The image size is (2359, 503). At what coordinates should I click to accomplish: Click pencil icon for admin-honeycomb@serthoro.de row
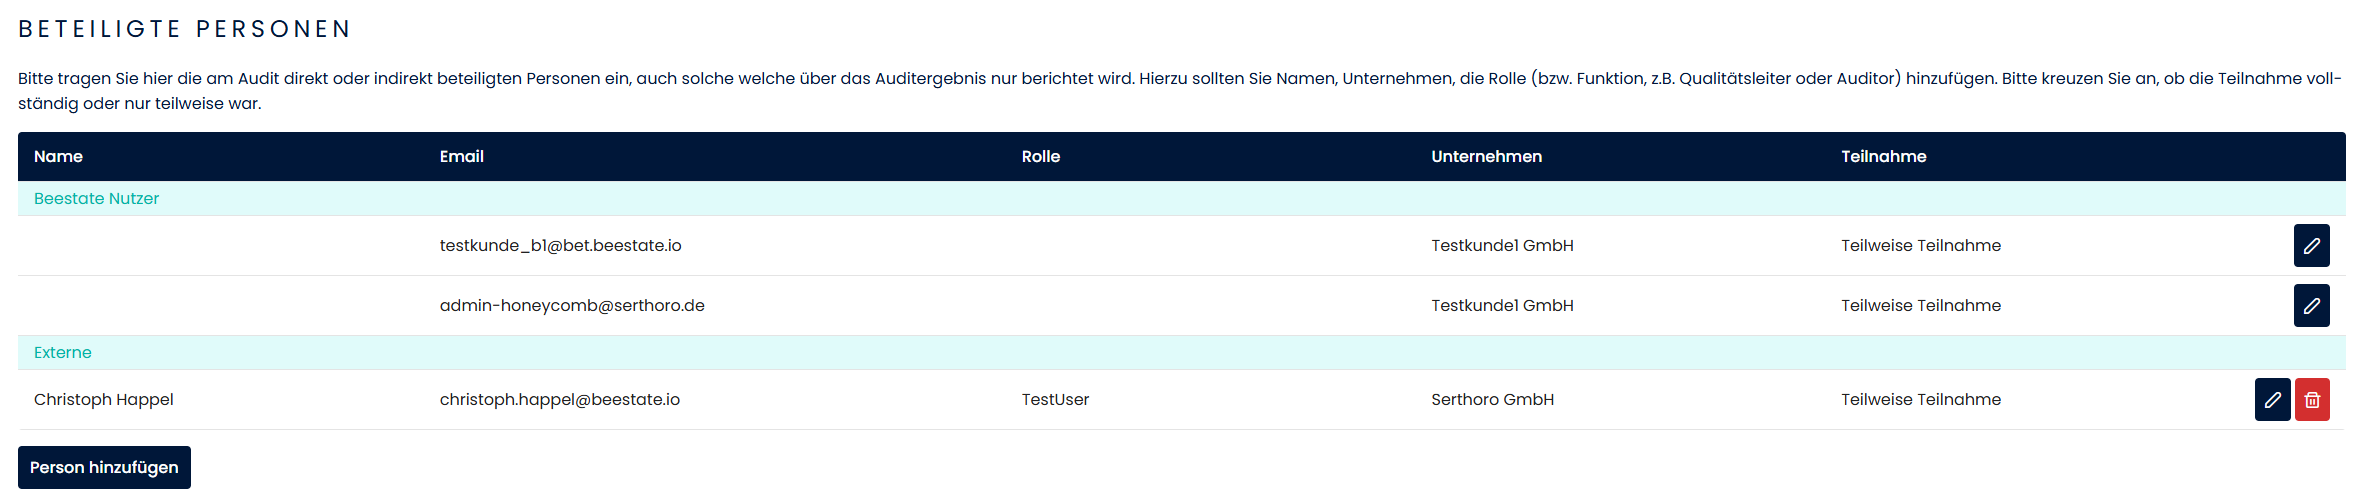coord(2311,306)
